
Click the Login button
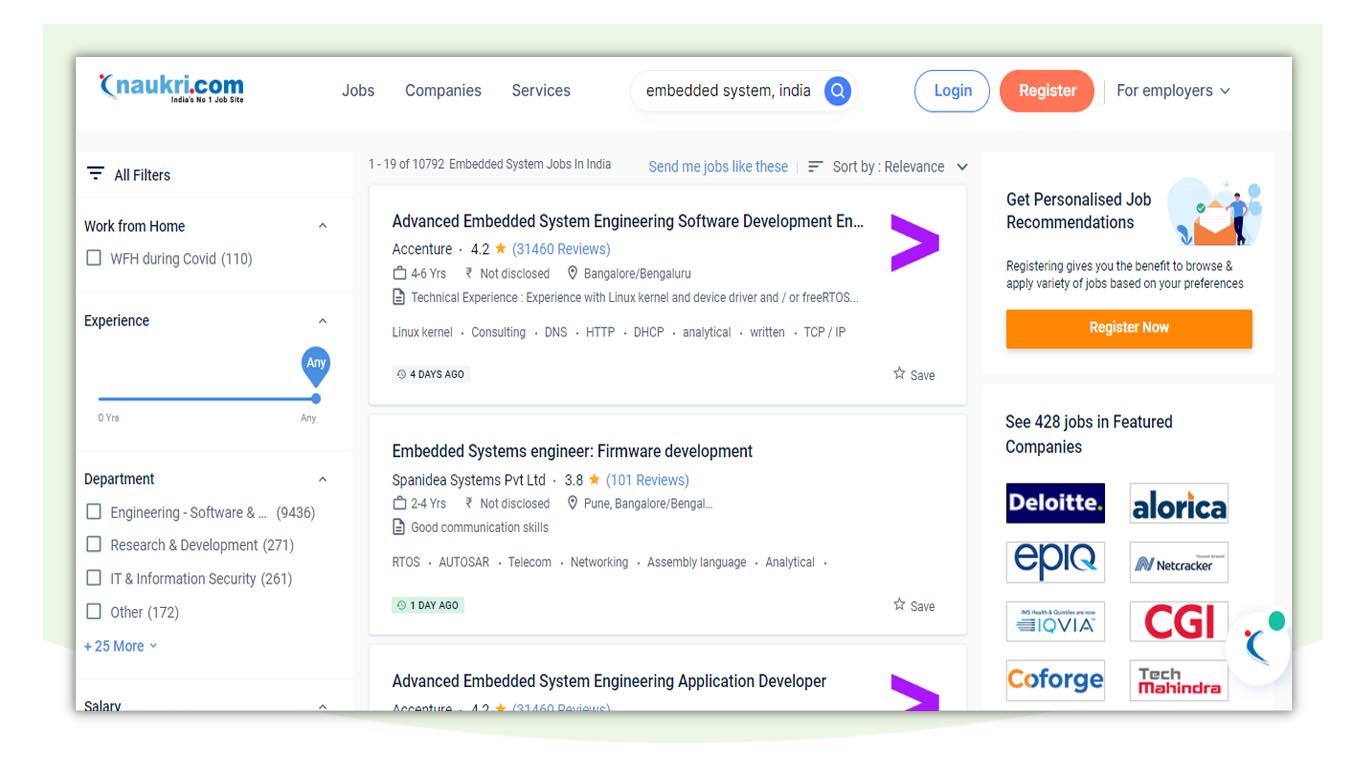coord(952,91)
